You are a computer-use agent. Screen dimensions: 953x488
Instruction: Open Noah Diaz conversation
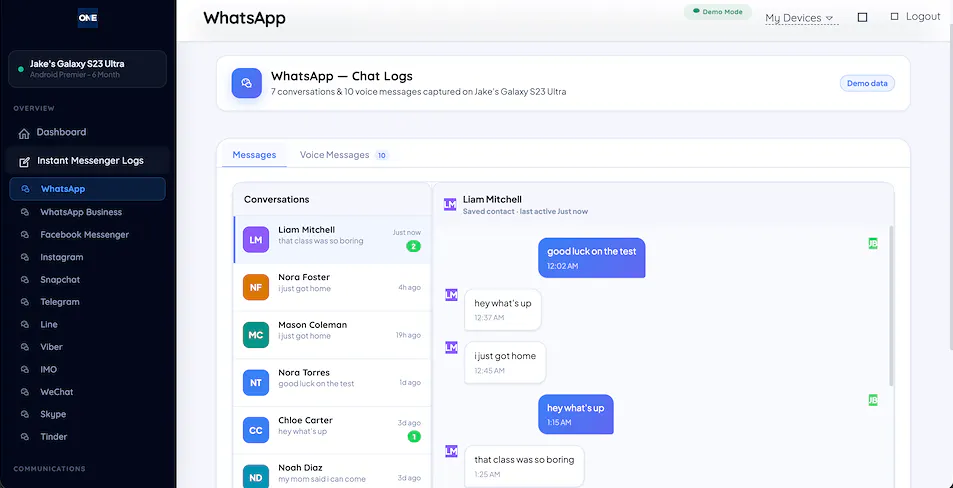pyautogui.click(x=332, y=472)
